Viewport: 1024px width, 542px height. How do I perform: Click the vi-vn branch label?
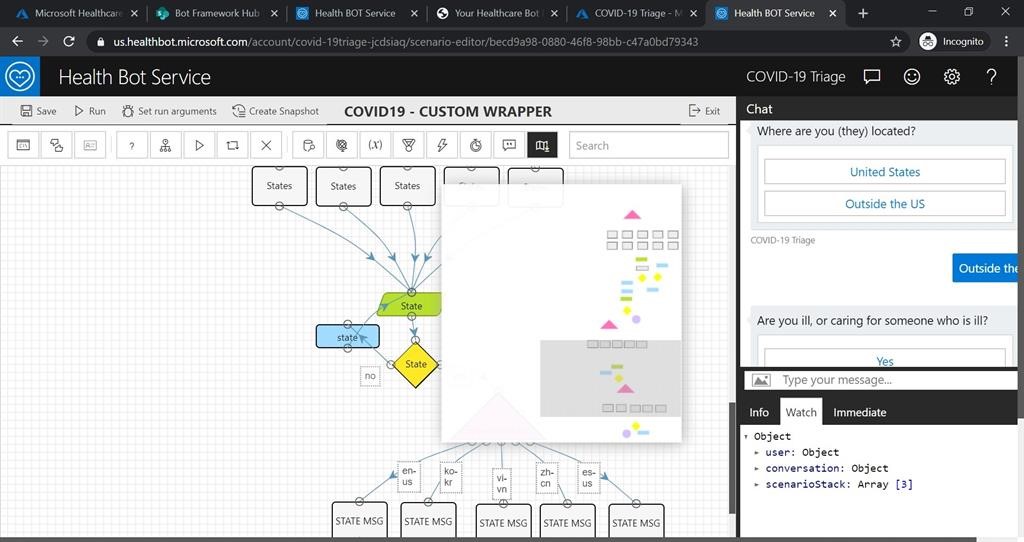coord(501,483)
